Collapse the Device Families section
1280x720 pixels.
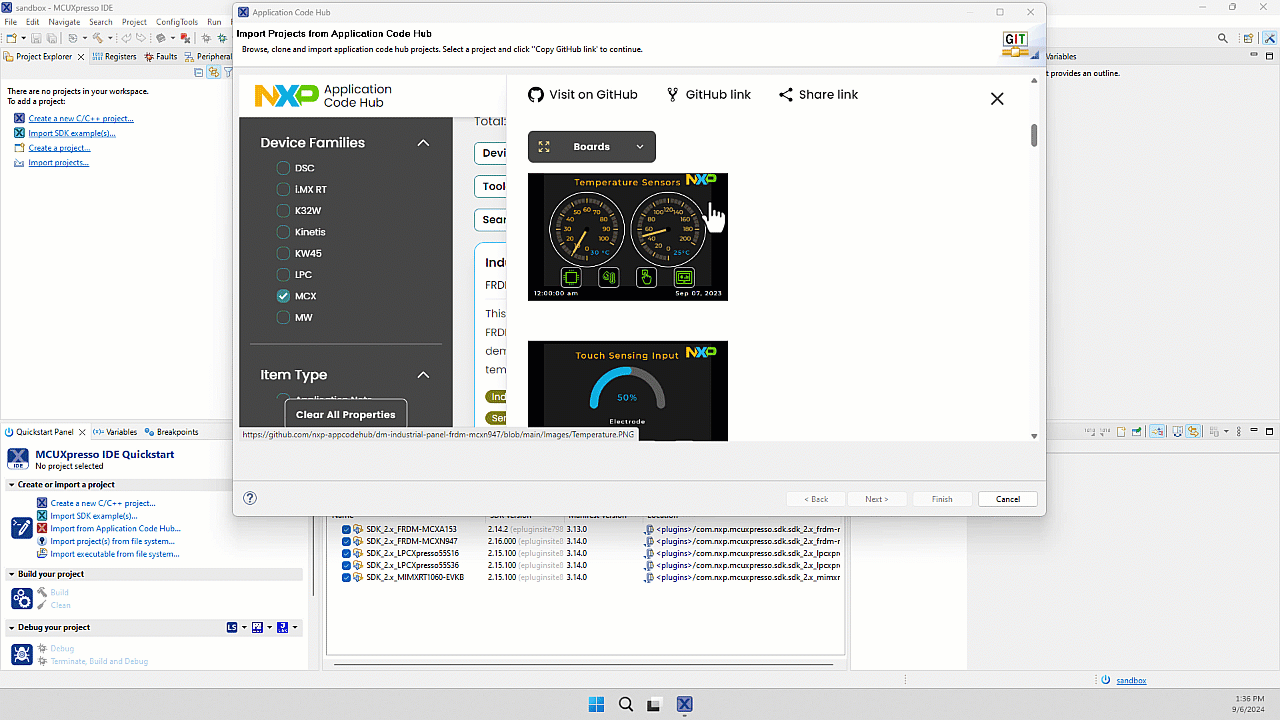(x=423, y=142)
